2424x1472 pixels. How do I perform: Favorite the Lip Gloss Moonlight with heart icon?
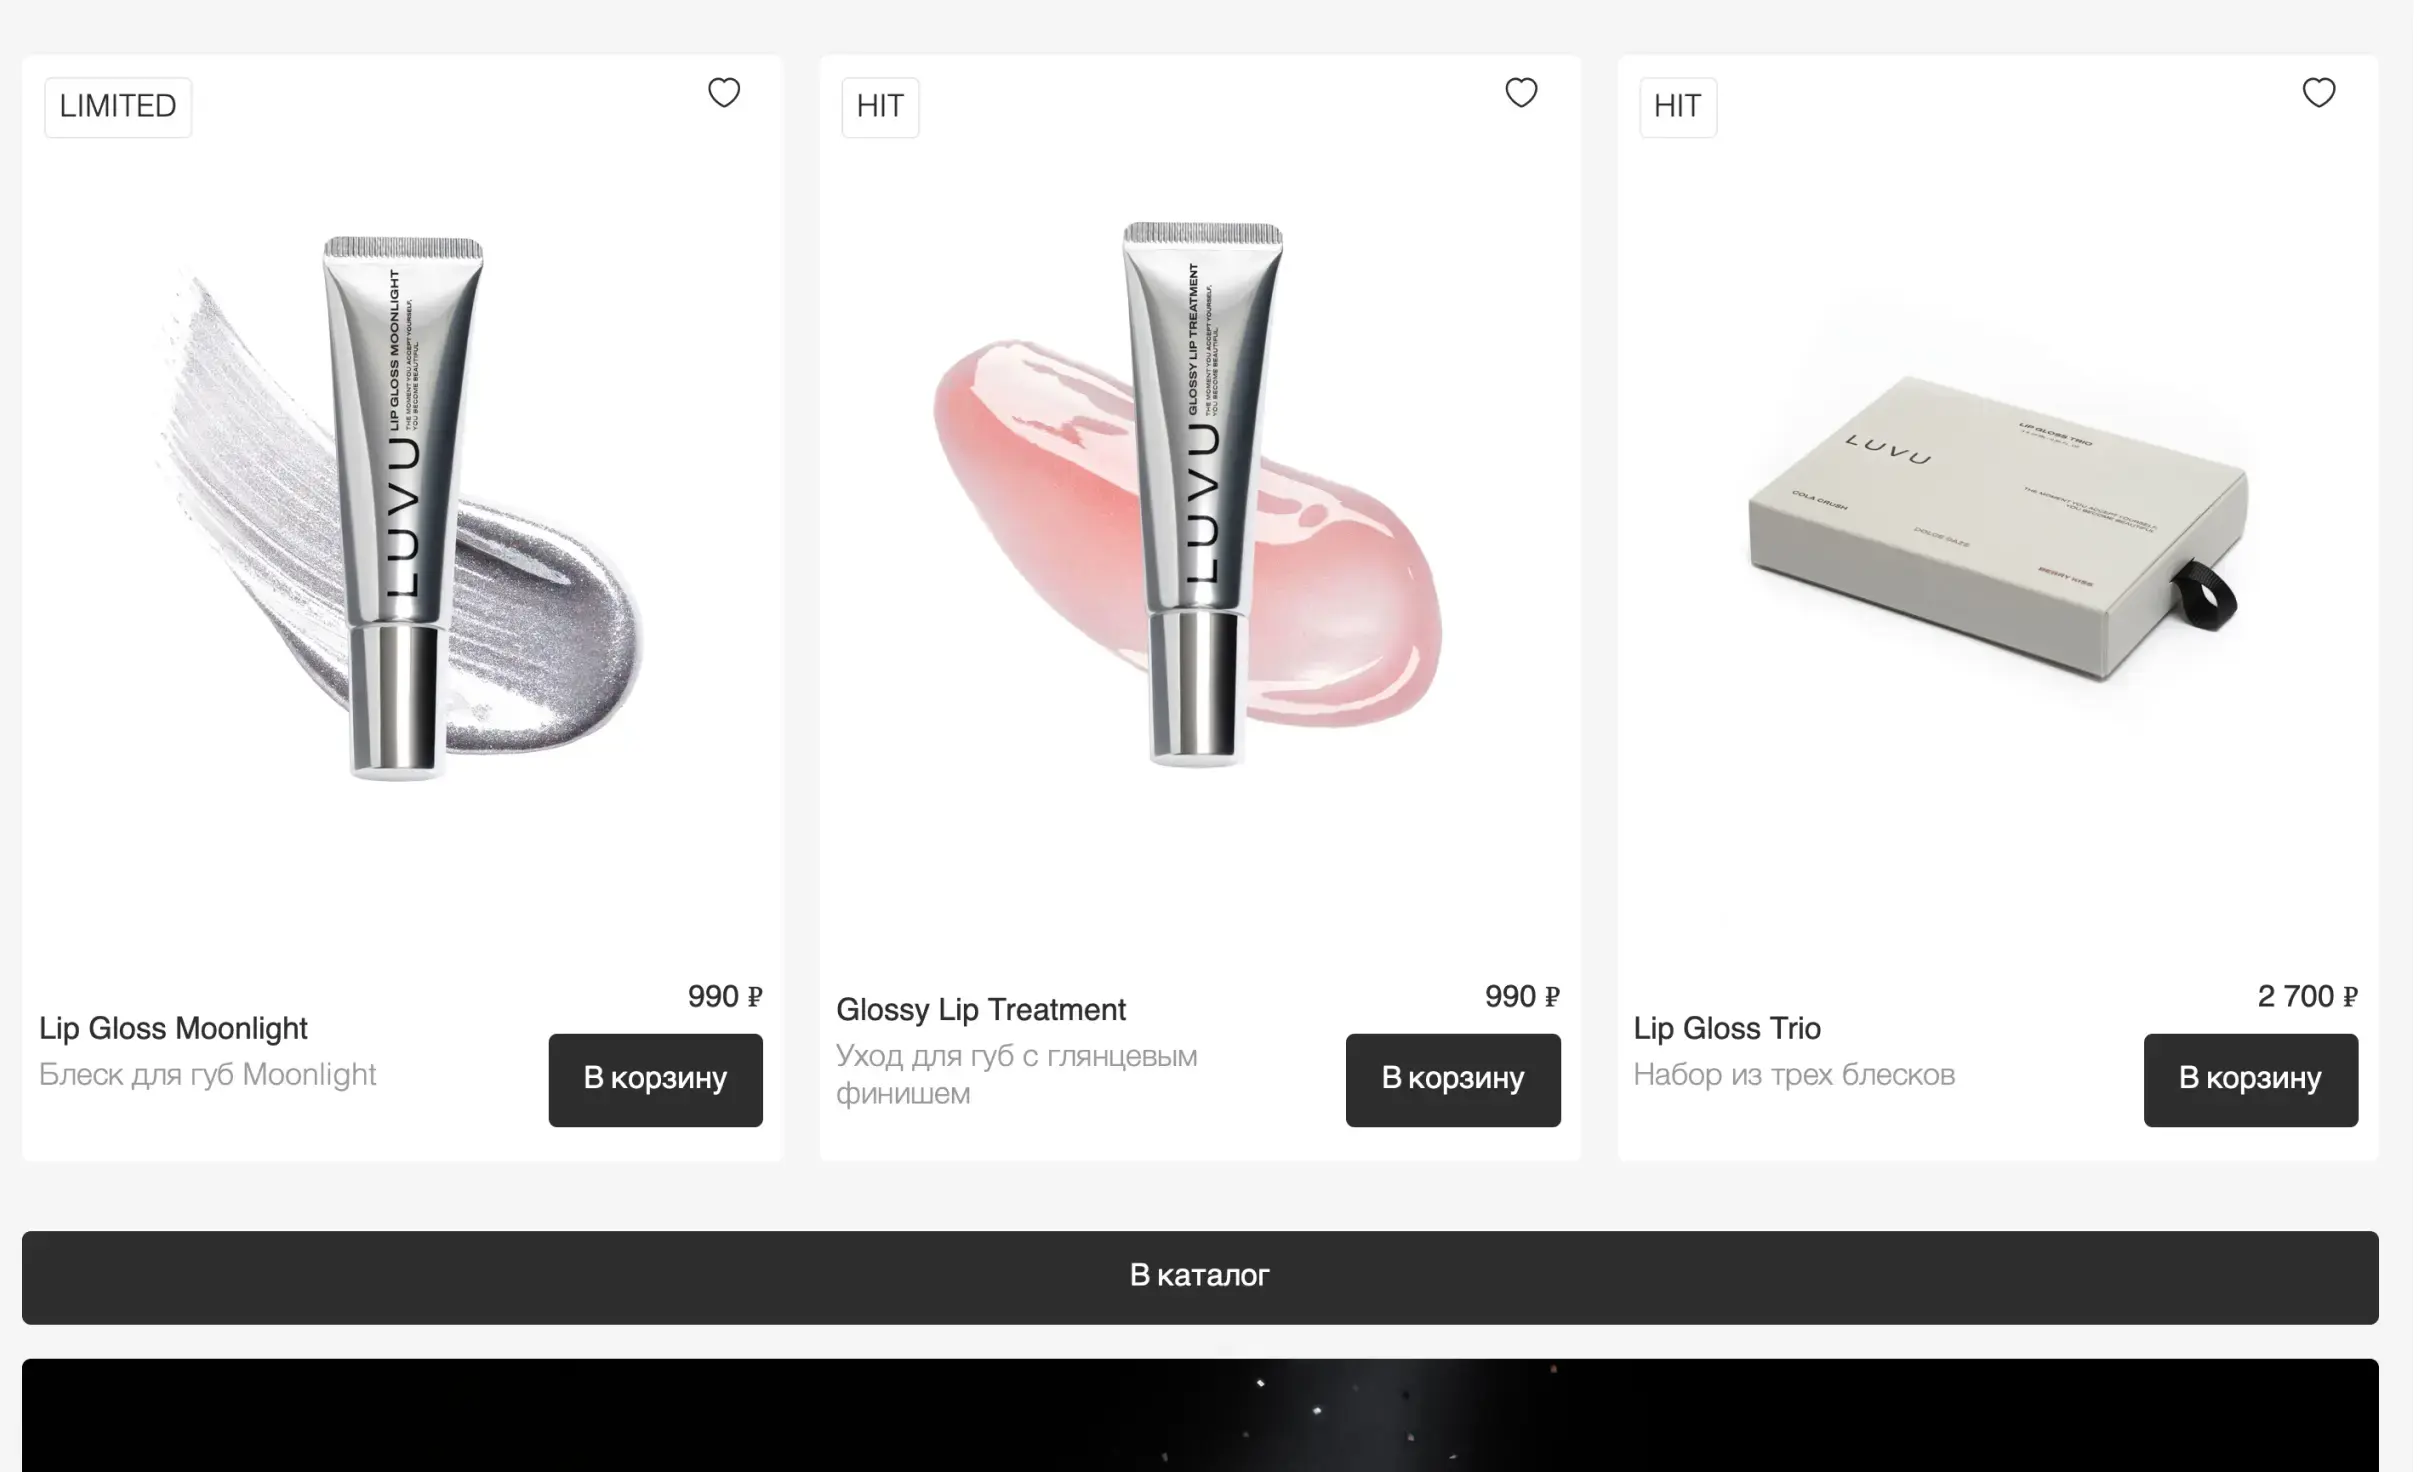(x=724, y=93)
